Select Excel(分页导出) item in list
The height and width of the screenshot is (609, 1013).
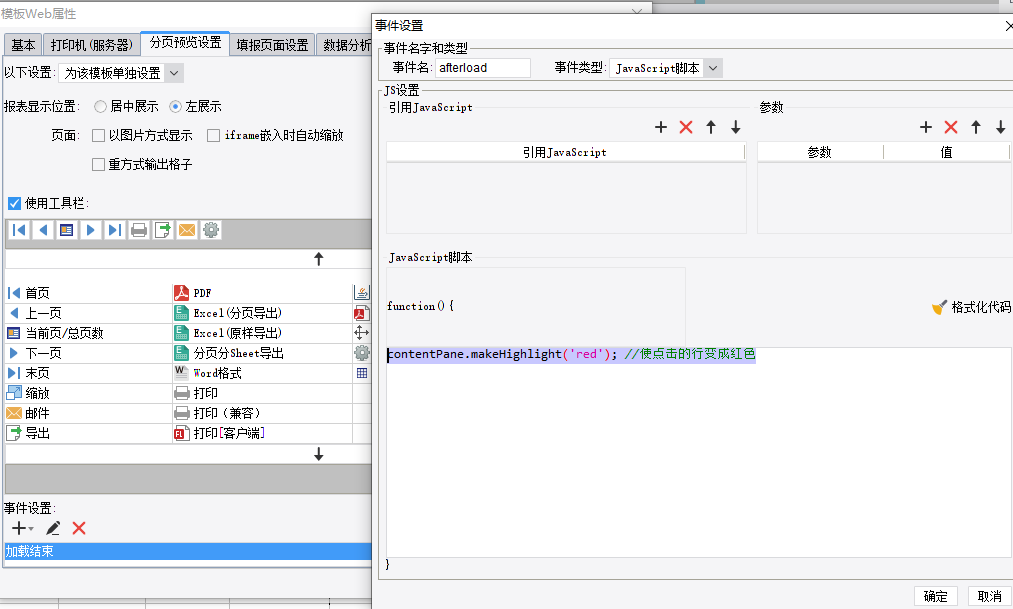(262, 313)
